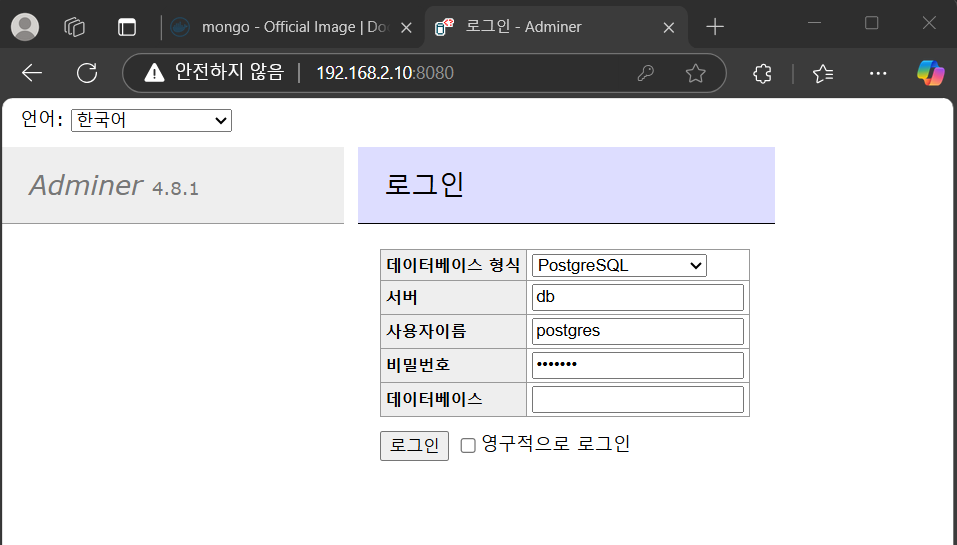
Task: Click the 4.8.1 version link
Action: [x=175, y=189]
